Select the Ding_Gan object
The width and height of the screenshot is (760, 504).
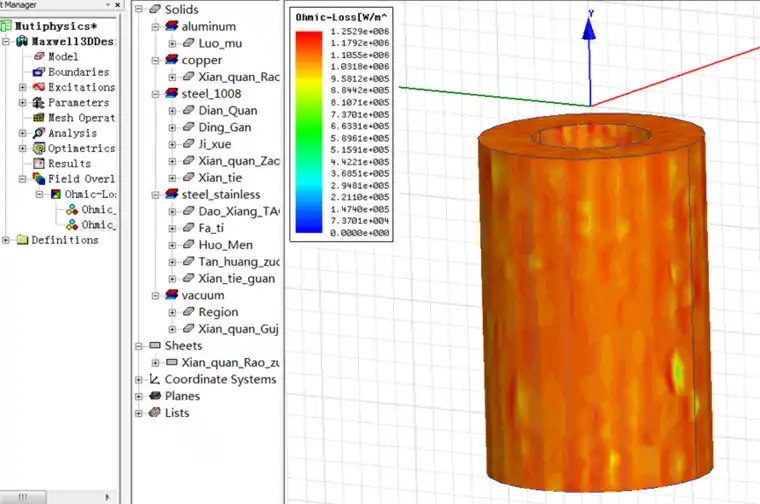(224, 127)
